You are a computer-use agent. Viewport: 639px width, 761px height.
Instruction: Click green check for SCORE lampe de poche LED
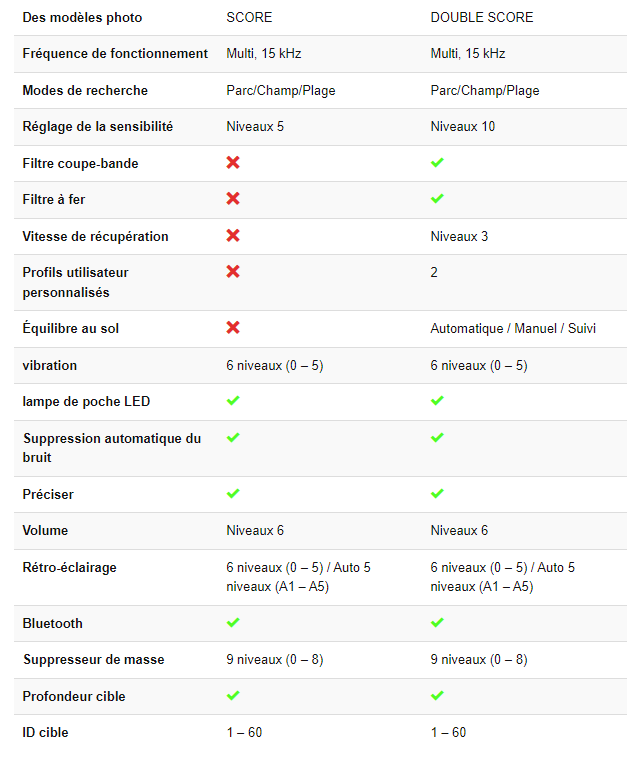tap(233, 401)
